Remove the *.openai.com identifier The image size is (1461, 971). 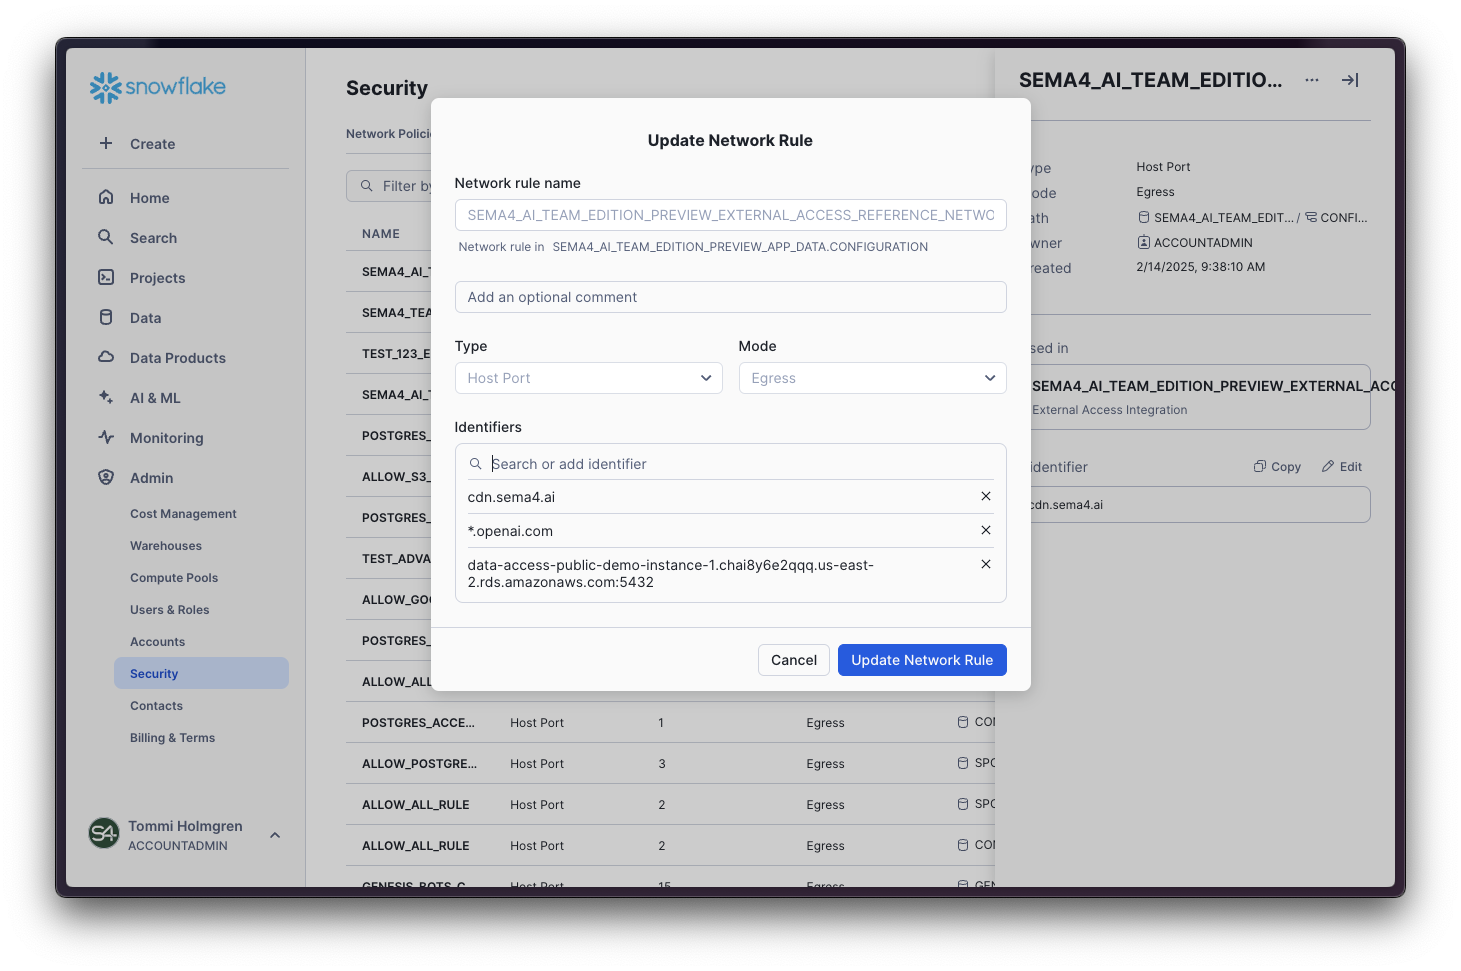[986, 530]
